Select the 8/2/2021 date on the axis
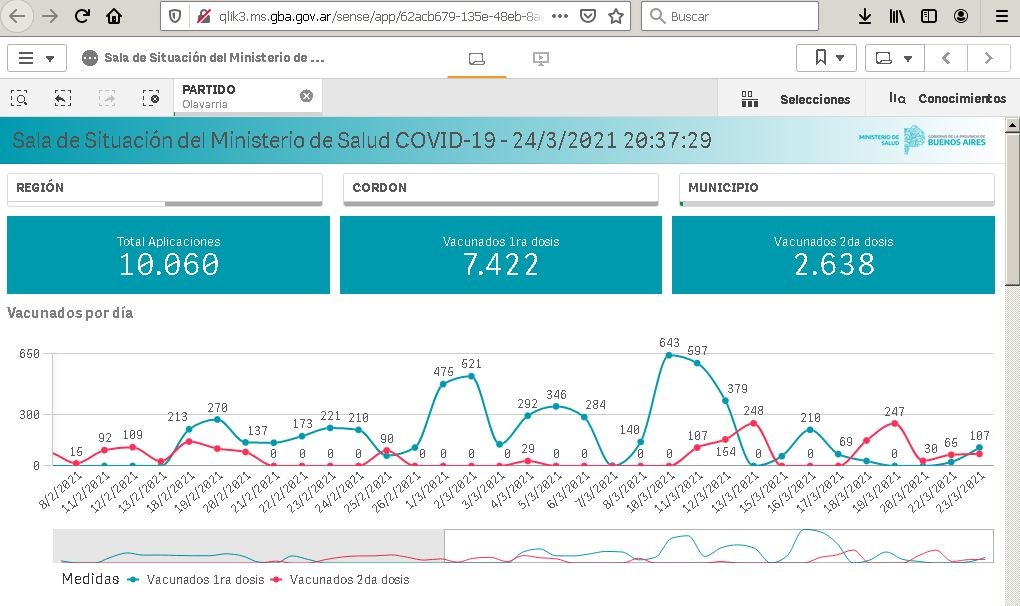Image resolution: width=1020 pixels, height=606 pixels. 60,490
